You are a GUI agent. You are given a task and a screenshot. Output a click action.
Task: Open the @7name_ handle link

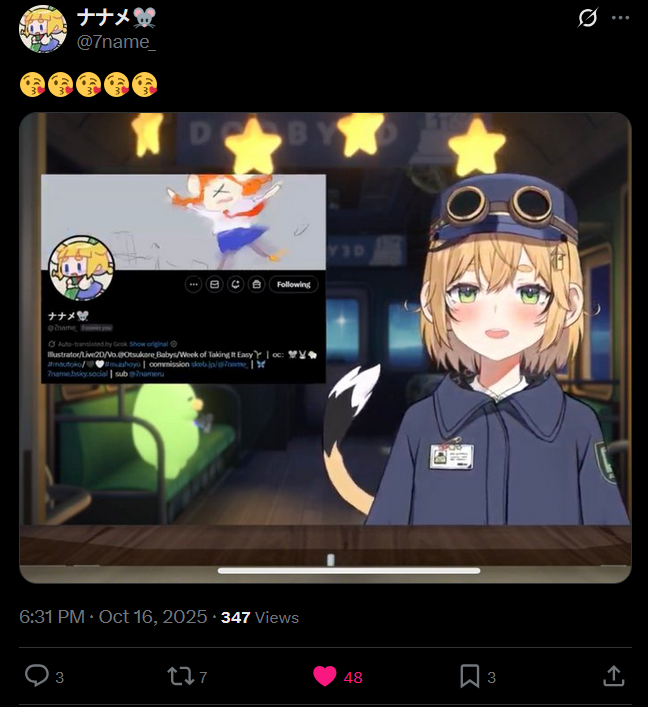point(116,42)
